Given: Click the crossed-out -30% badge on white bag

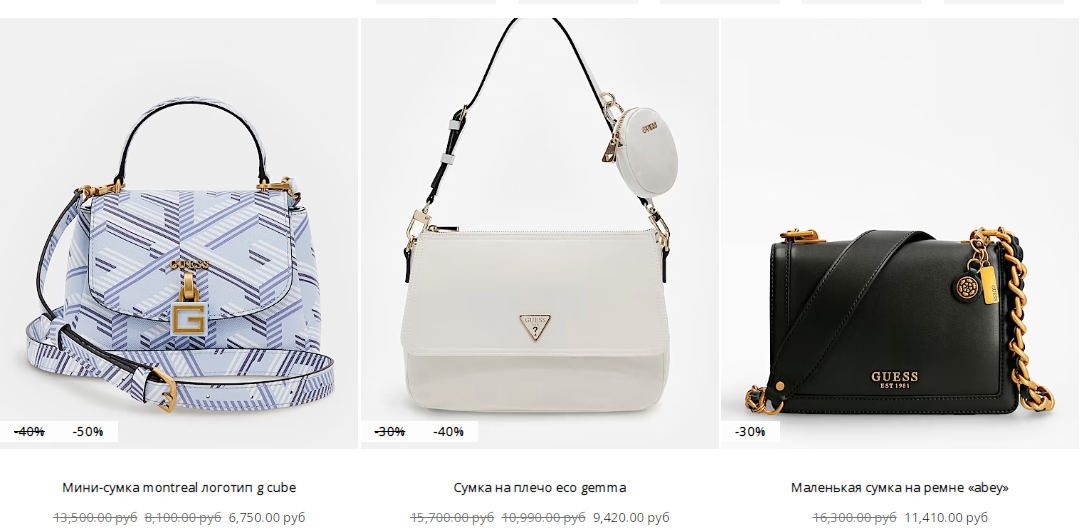Looking at the screenshot, I should (390, 431).
